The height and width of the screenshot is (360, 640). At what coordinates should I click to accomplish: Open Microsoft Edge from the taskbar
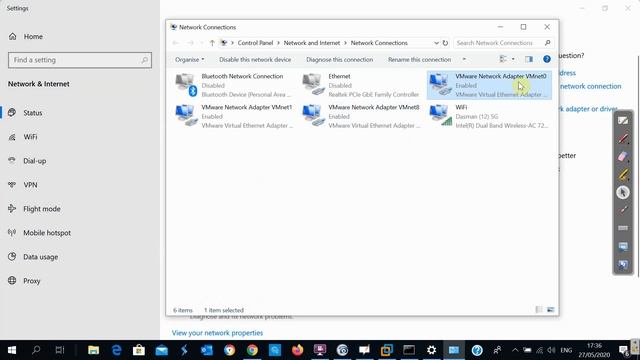116,350
